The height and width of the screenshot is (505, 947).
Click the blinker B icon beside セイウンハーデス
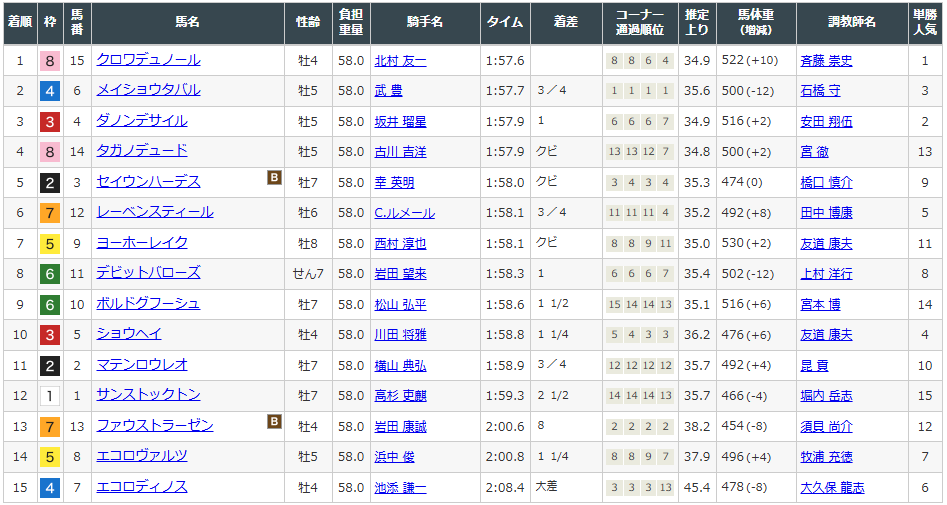(x=274, y=179)
